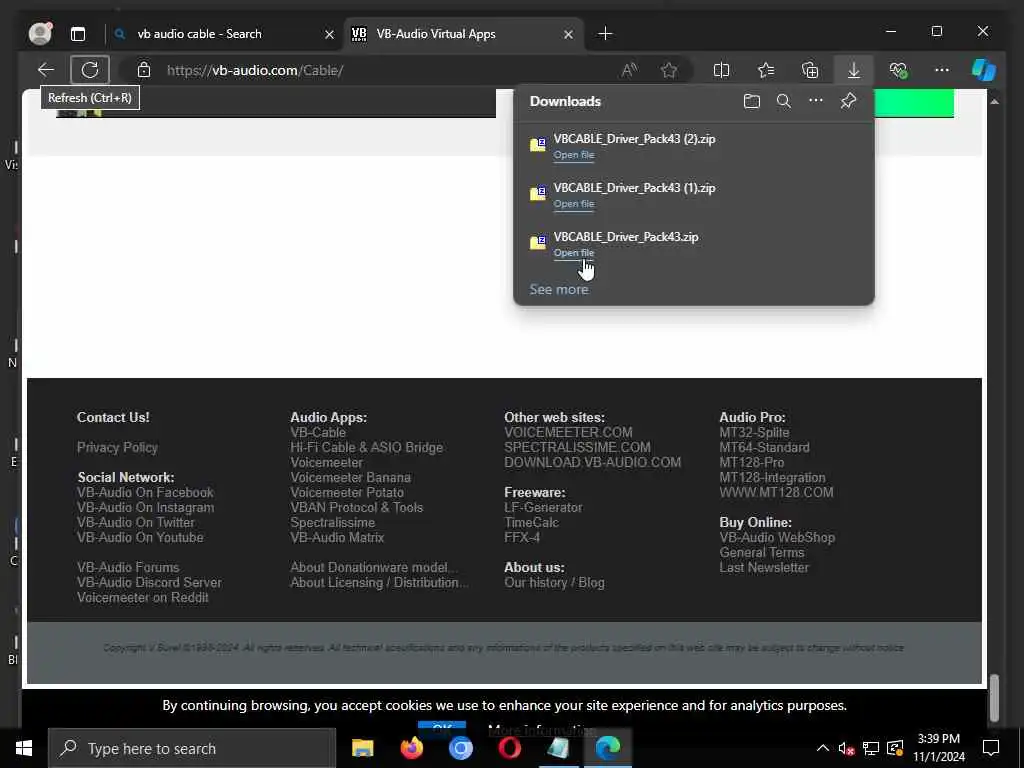
Task: Click the address bar URL
Action: point(255,70)
